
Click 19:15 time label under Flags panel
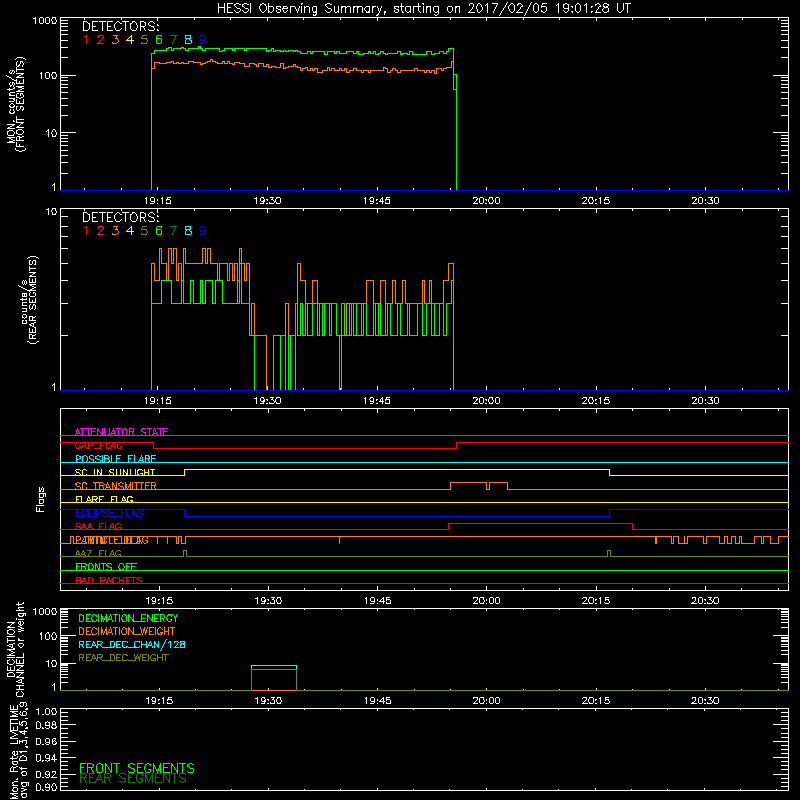tap(159, 601)
